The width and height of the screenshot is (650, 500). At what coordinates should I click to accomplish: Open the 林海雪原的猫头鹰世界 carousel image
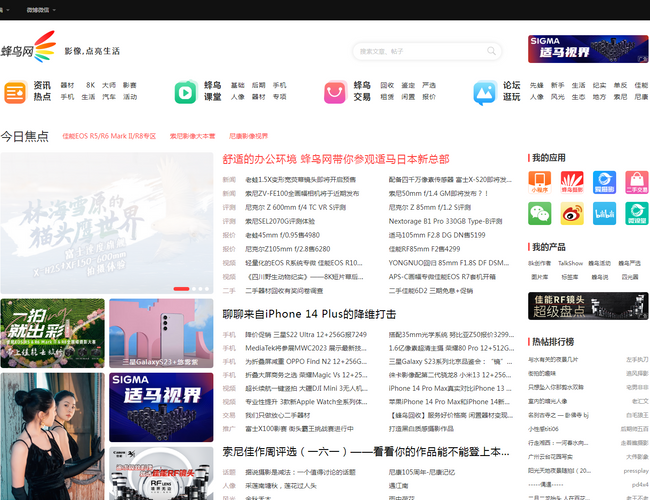(107, 223)
